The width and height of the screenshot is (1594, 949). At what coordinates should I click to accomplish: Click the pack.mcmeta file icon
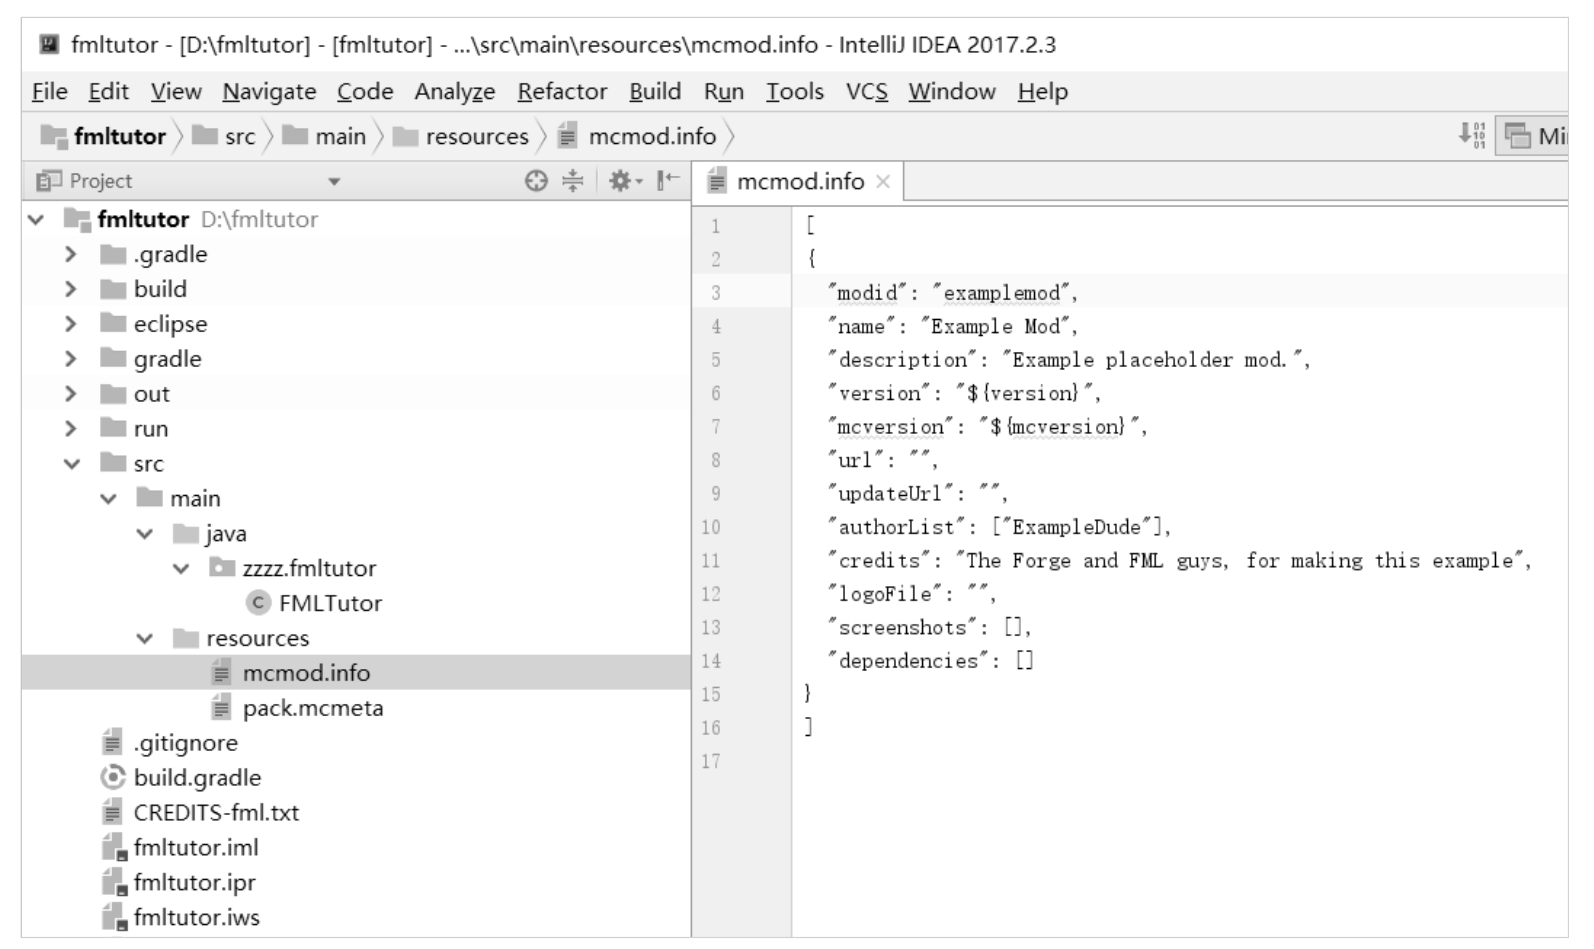point(221,708)
